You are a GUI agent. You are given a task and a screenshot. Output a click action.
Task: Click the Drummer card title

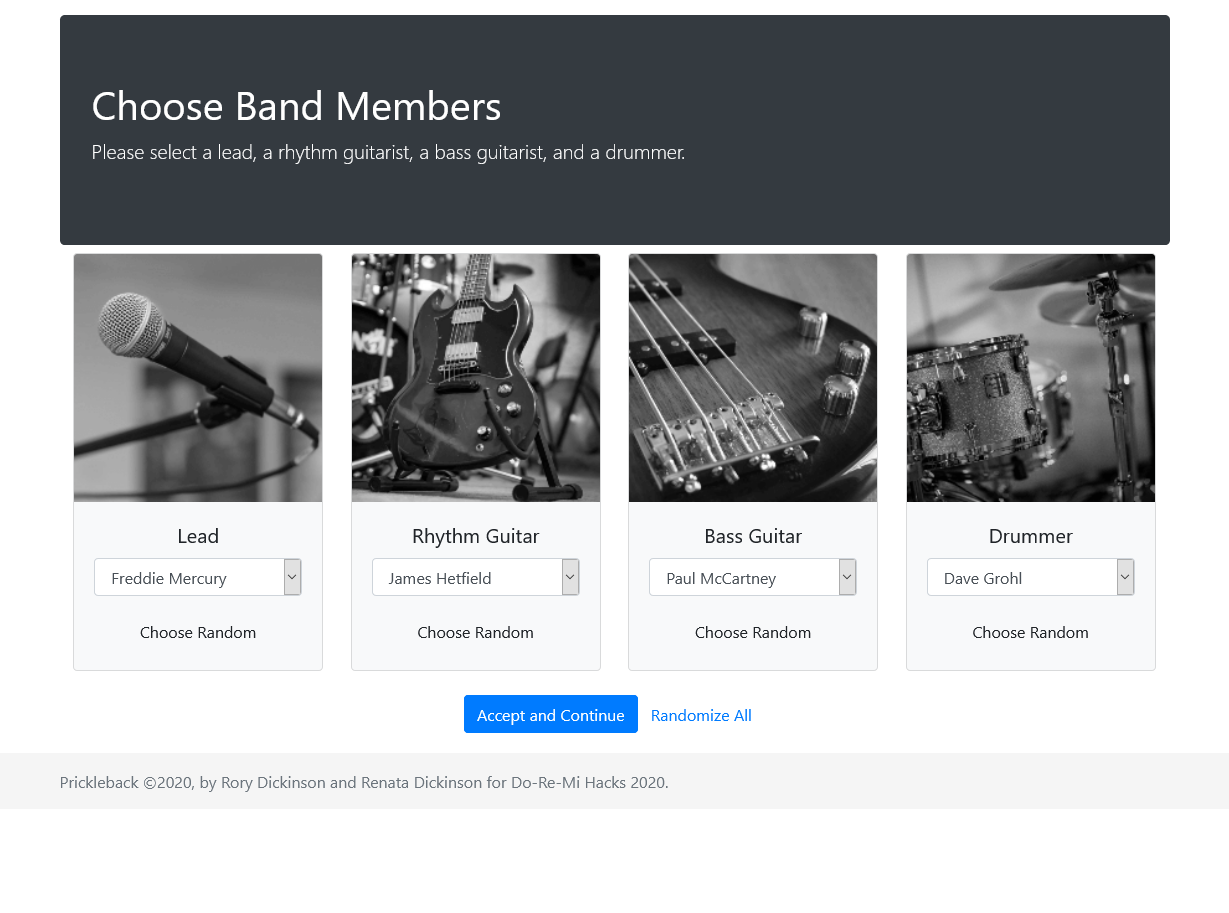(1031, 536)
